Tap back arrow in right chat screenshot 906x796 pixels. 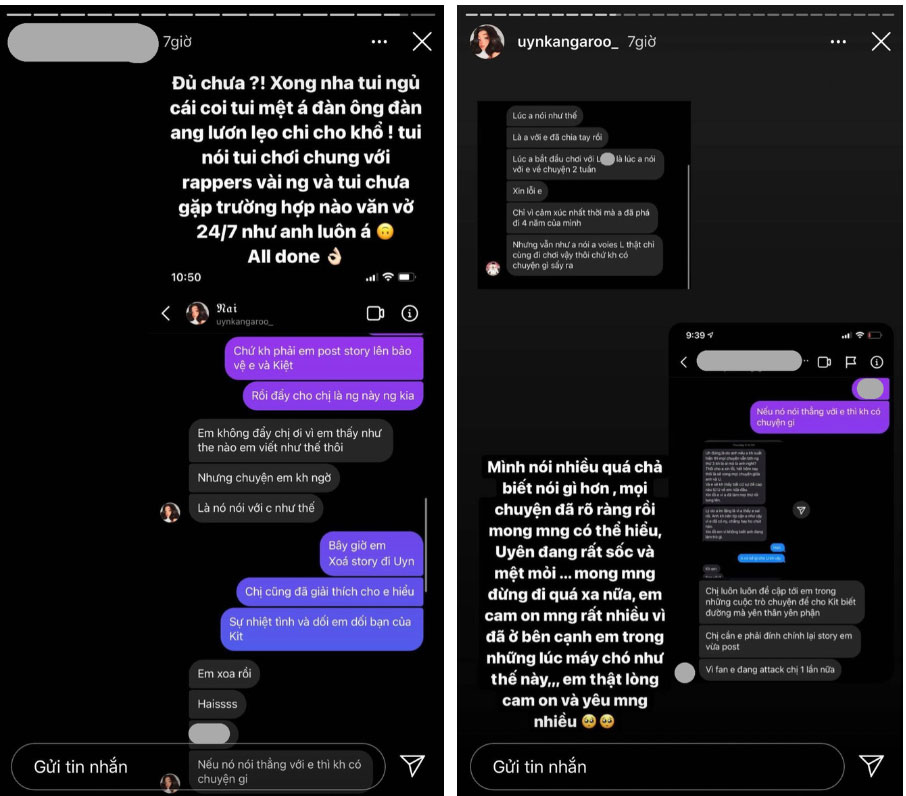tap(684, 362)
